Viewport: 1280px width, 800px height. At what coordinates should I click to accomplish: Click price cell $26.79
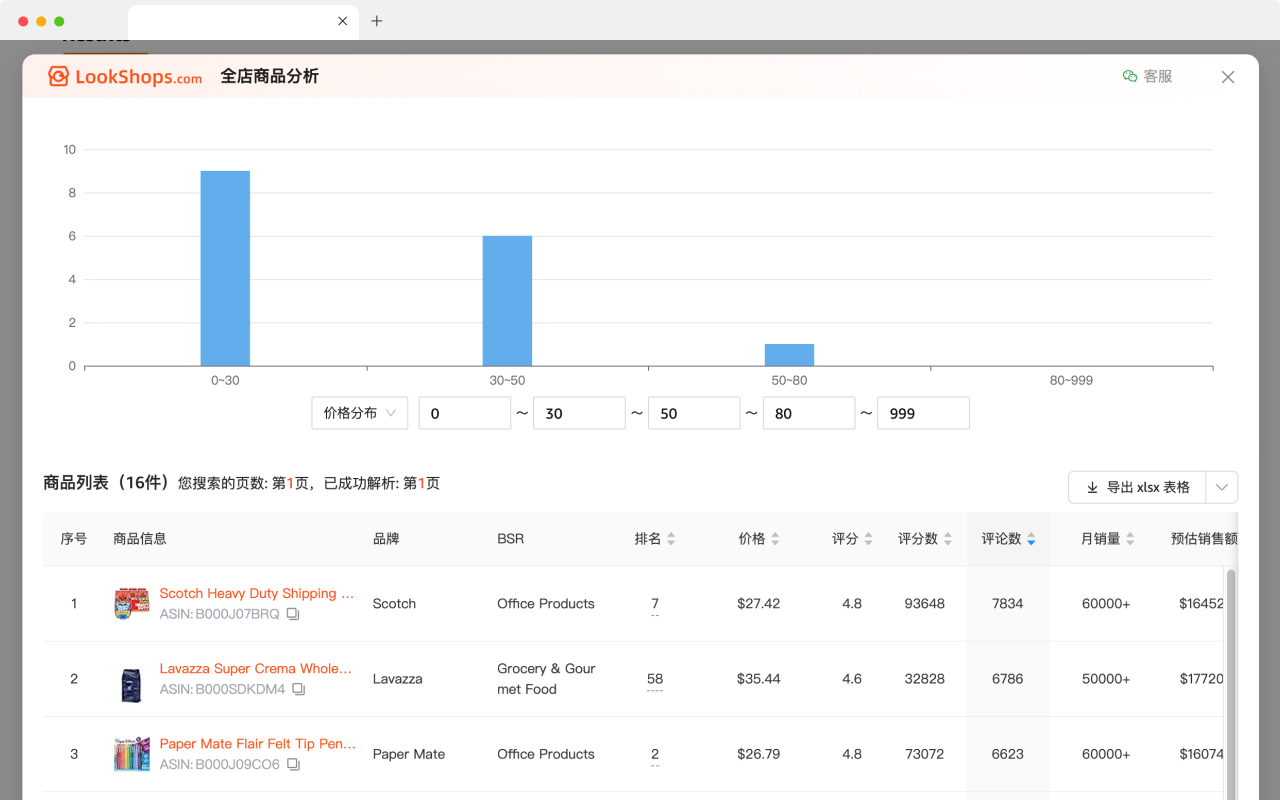coord(758,754)
